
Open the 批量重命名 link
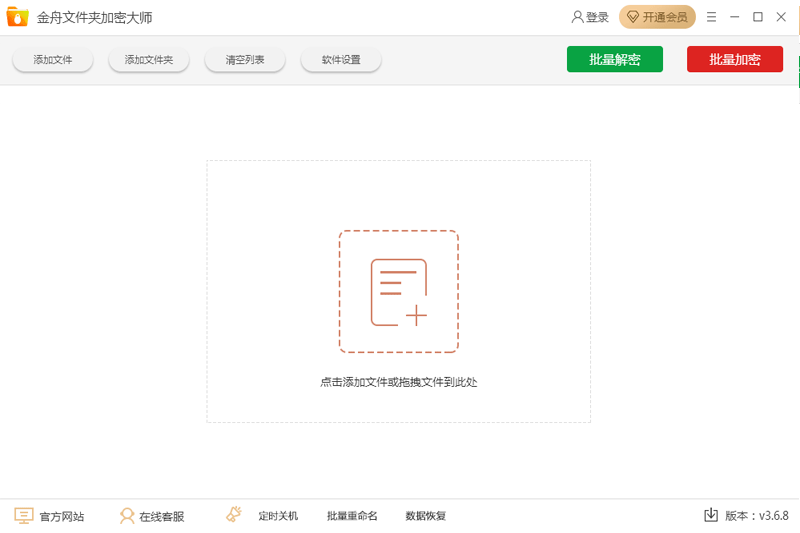coord(352,516)
